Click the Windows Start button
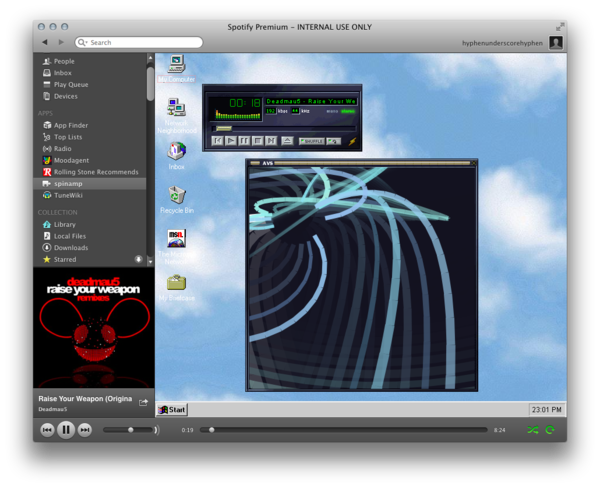 click(172, 410)
